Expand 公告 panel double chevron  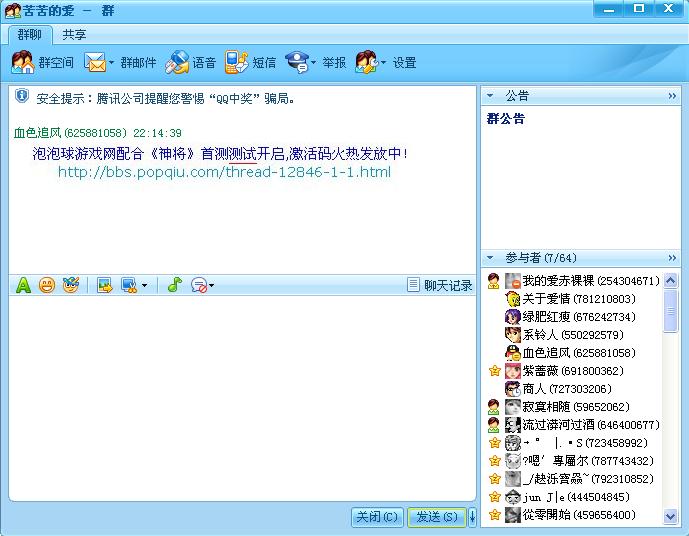click(x=672, y=96)
